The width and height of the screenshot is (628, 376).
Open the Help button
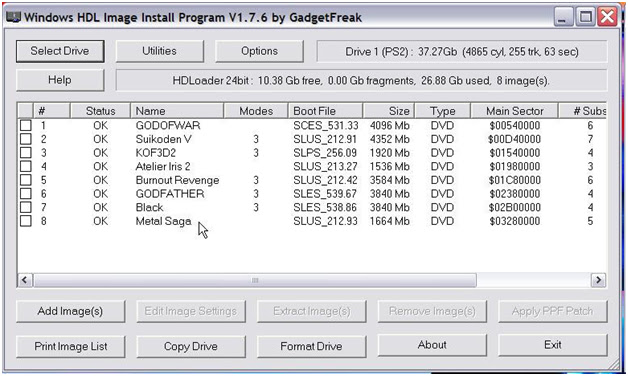pyautogui.click(x=60, y=80)
